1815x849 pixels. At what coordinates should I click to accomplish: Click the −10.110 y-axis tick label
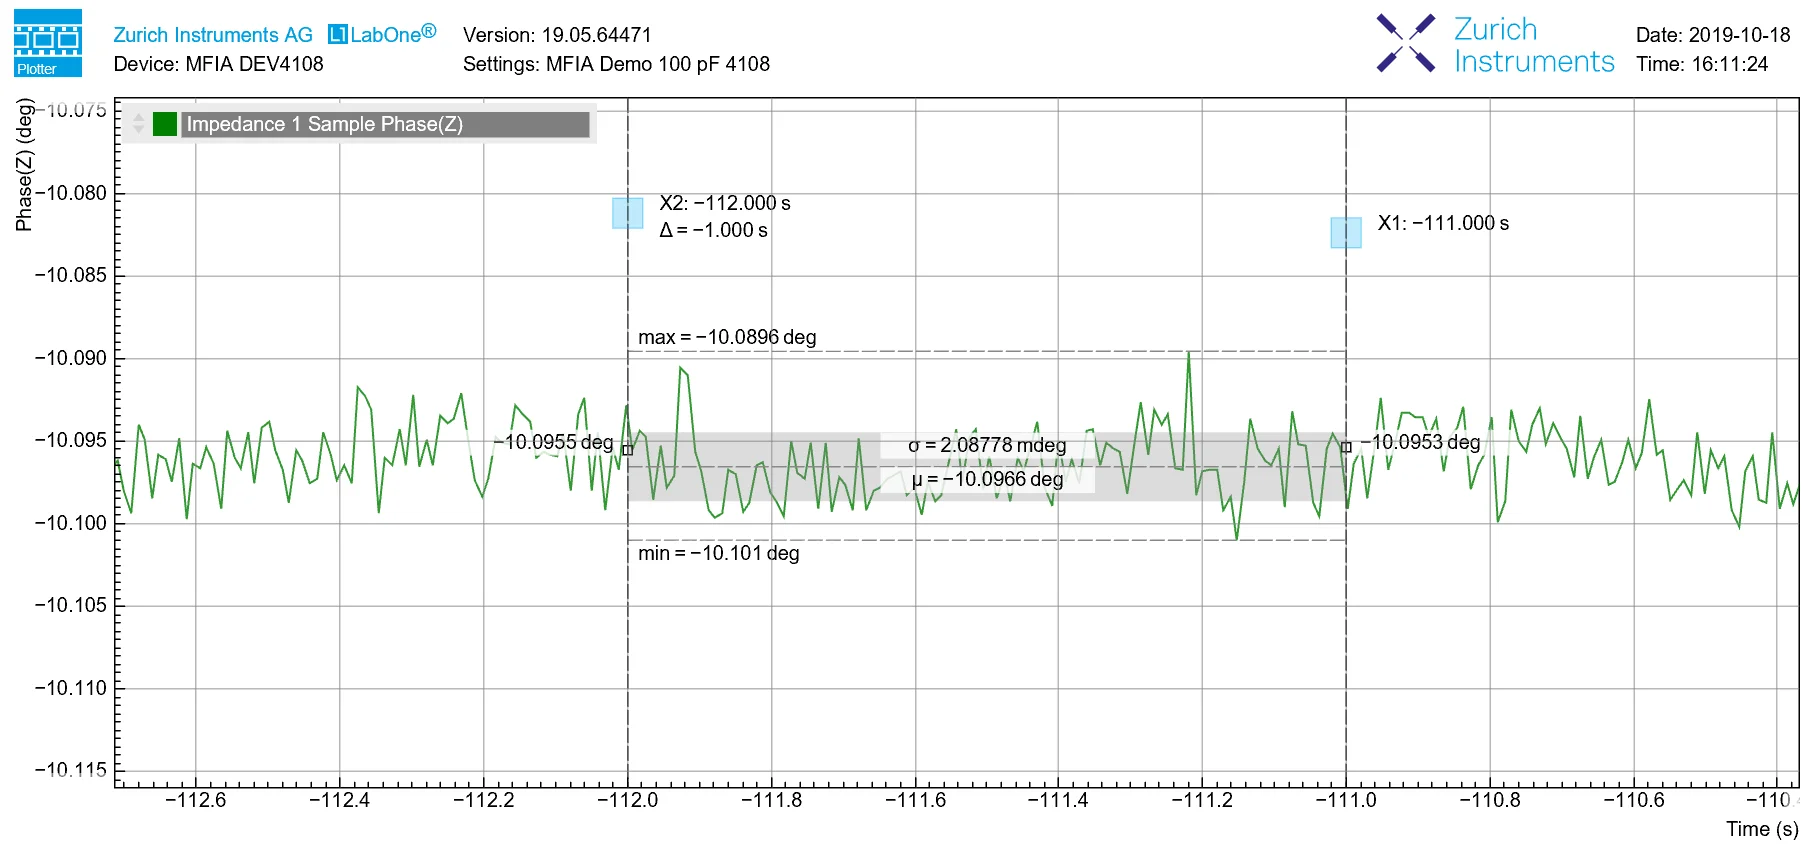click(x=70, y=688)
